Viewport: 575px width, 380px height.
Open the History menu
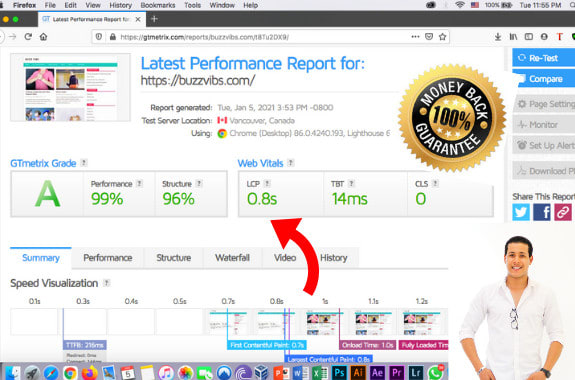coord(120,5)
